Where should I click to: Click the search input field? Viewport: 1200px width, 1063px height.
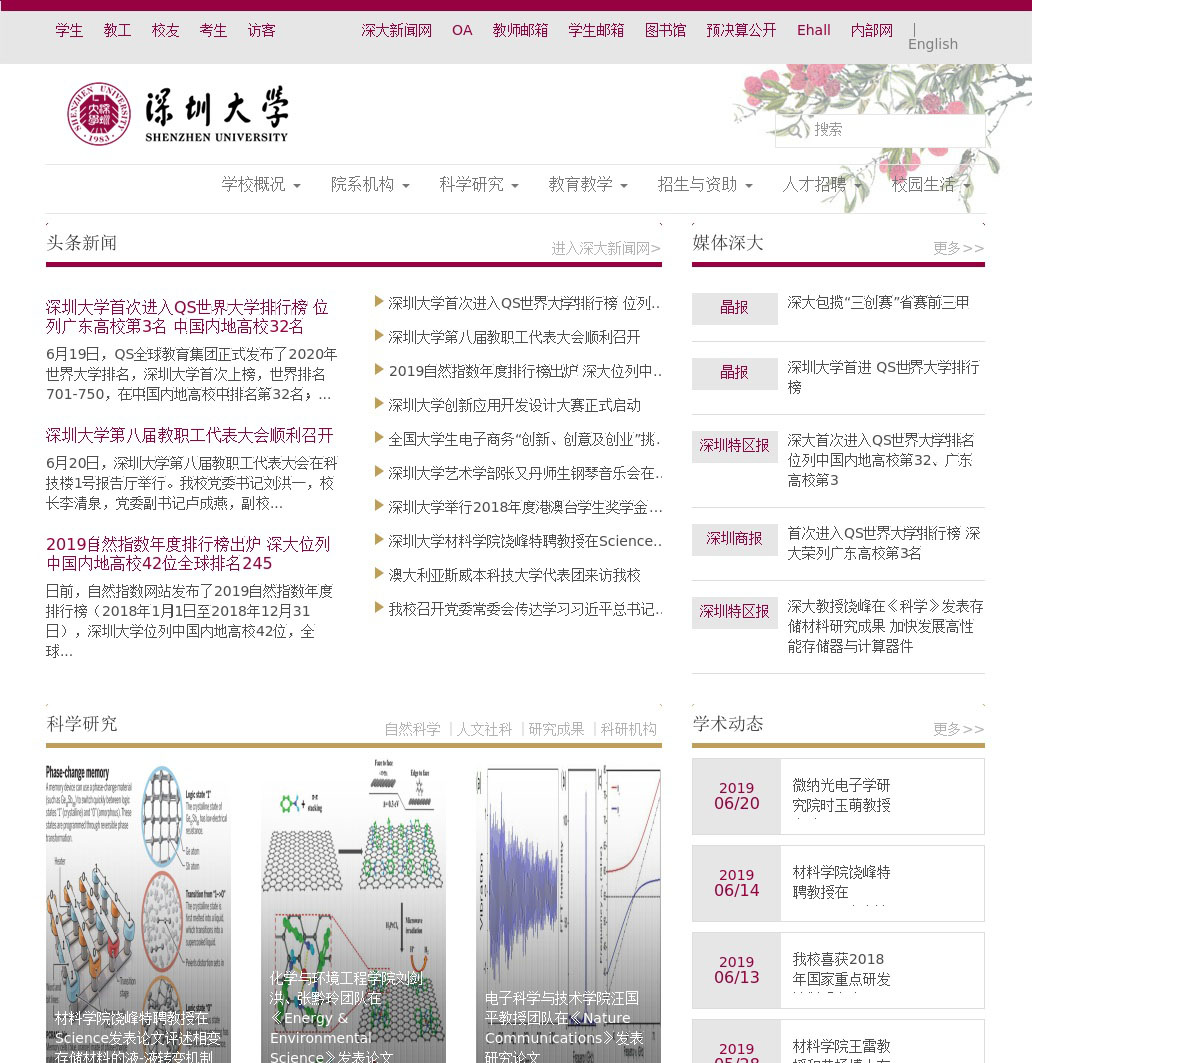point(880,130)
